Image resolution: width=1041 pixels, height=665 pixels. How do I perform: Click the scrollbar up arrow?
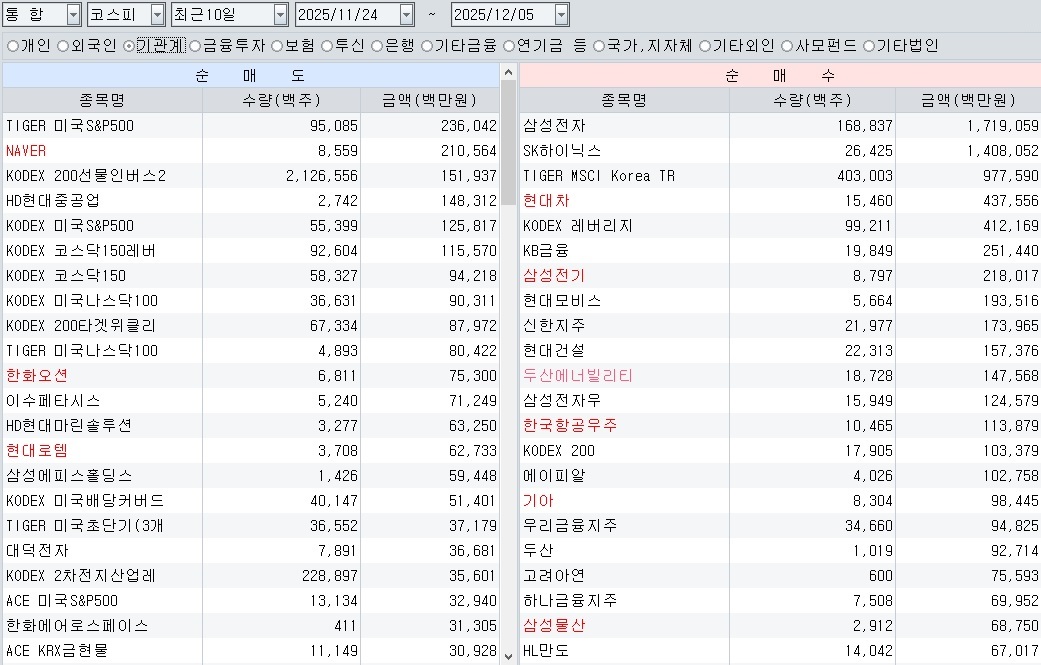tap(509, 72)
